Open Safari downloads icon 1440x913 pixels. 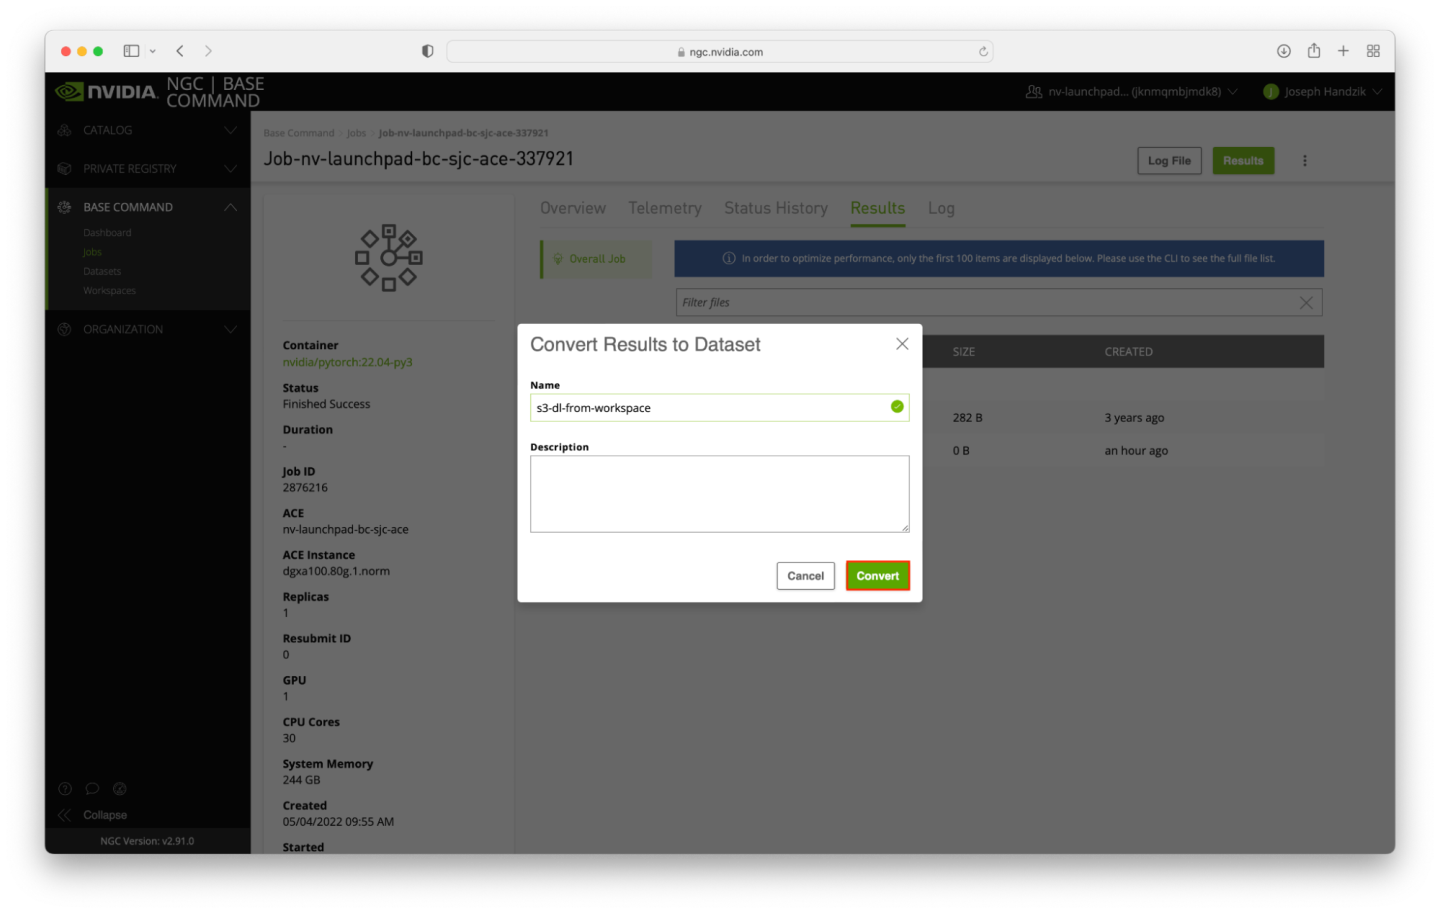[1283, 51]
